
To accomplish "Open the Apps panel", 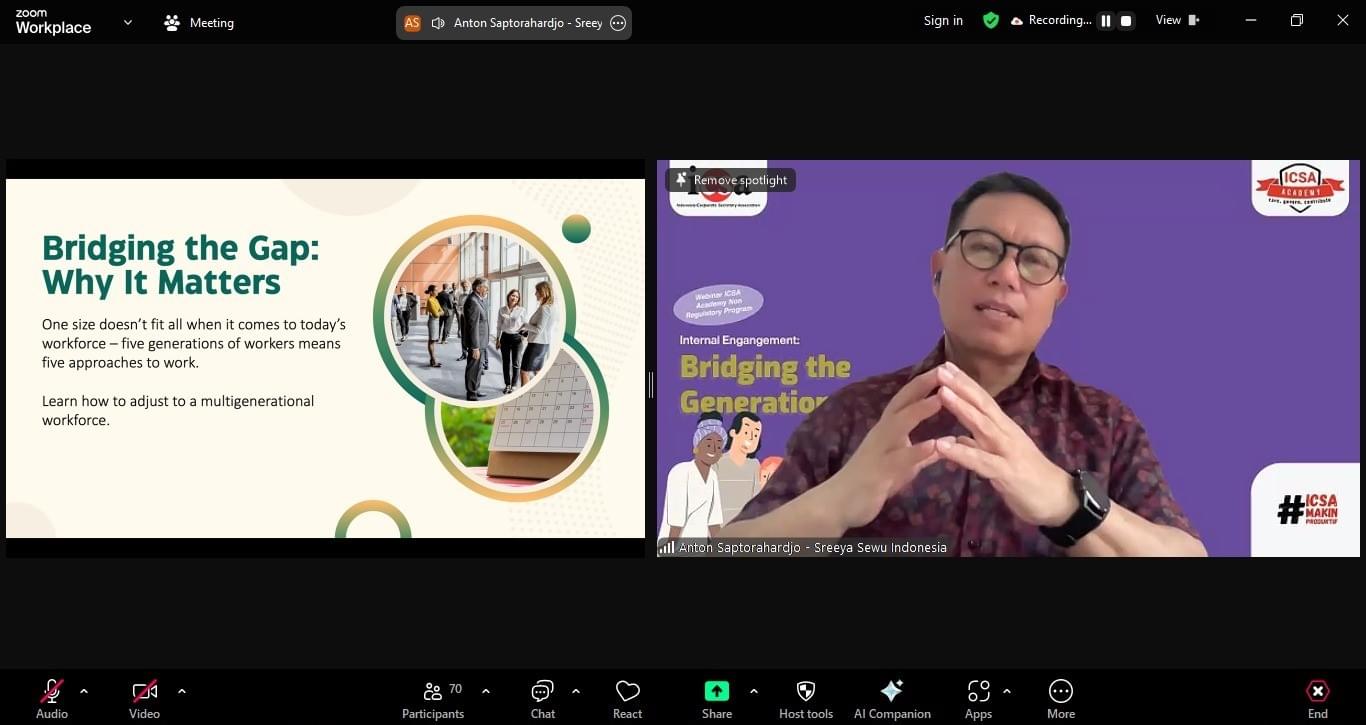I will click(978, 697).
